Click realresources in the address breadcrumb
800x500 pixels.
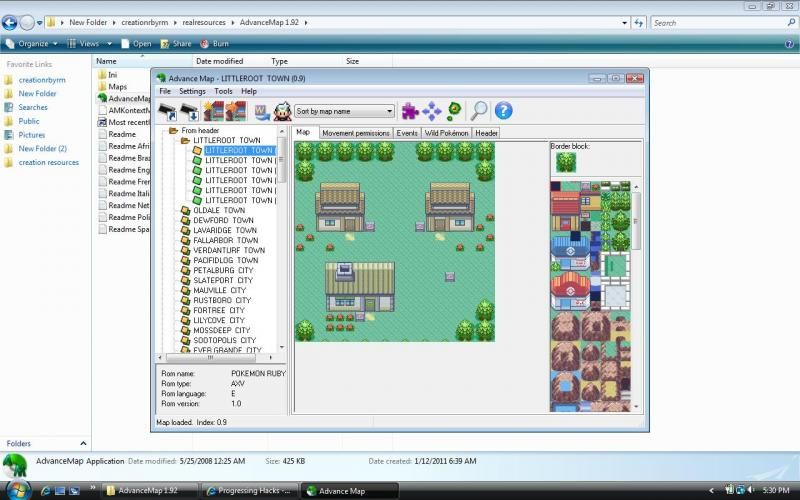click(204, 22)
